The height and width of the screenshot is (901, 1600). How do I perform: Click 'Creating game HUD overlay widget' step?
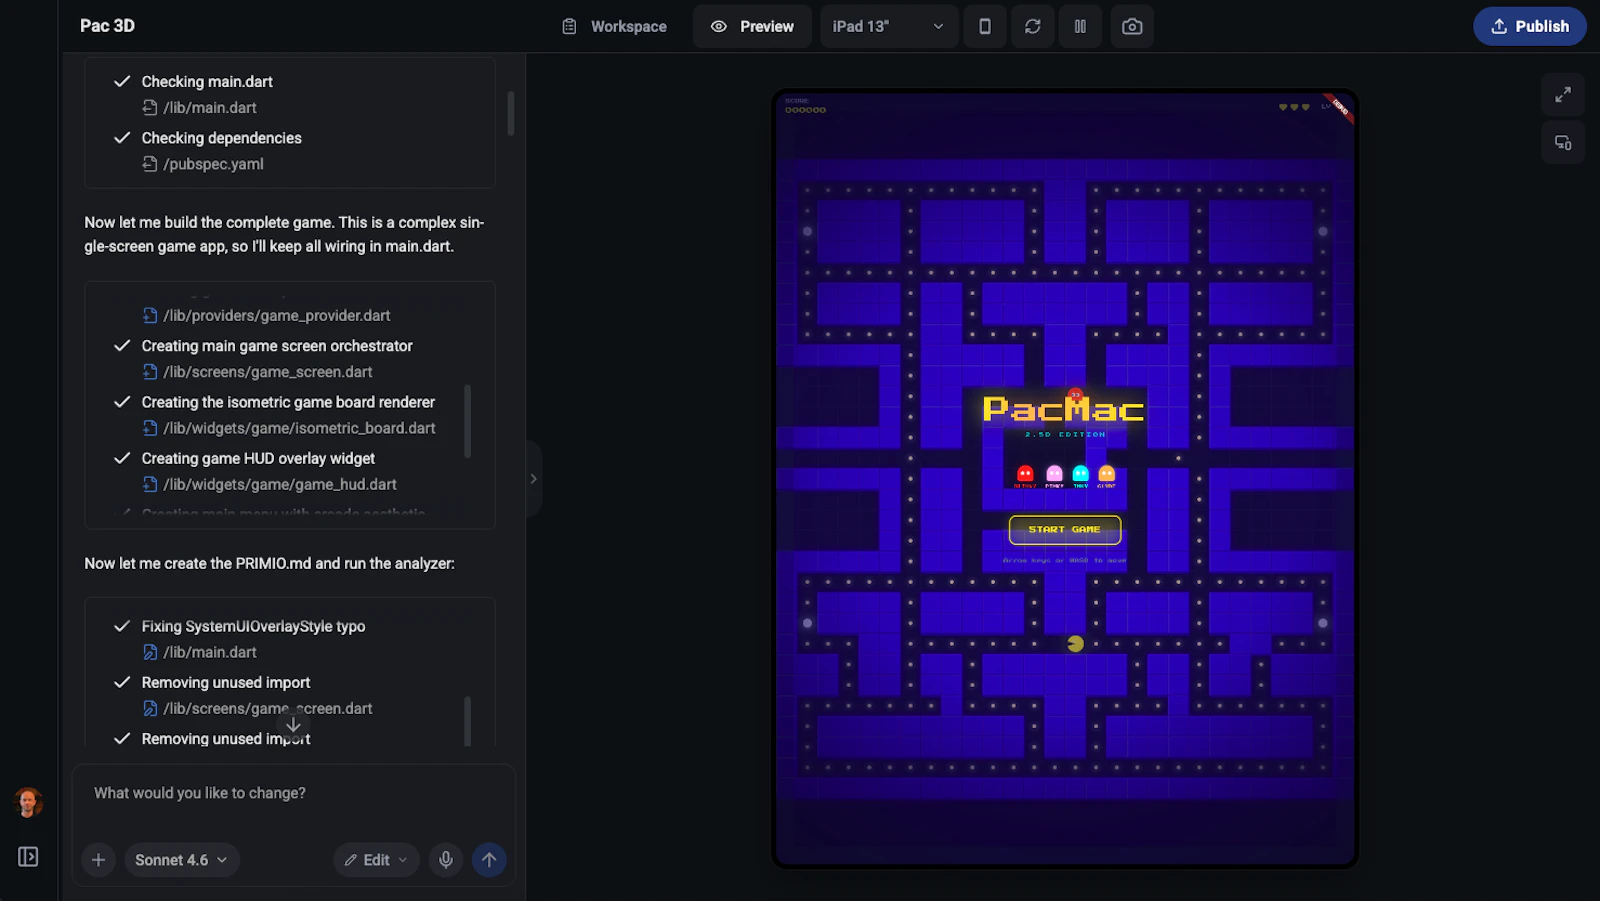point(258,458)
